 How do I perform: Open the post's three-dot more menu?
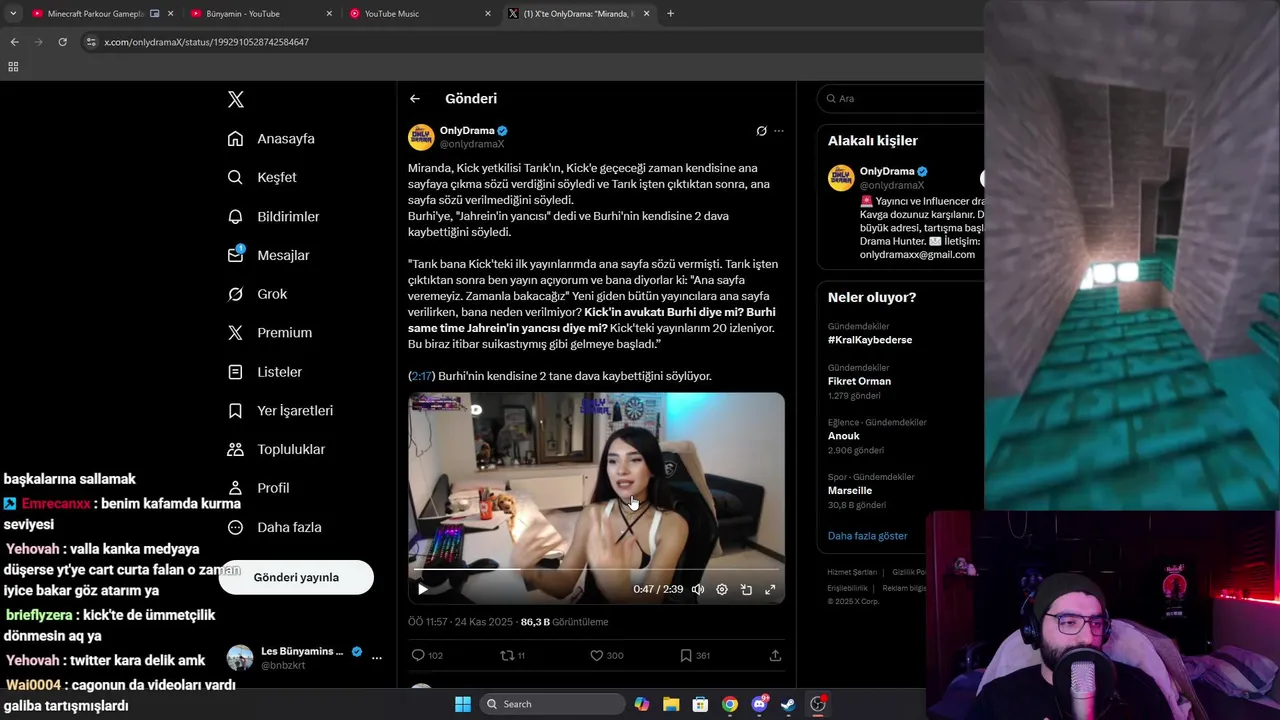pos(779,131)
